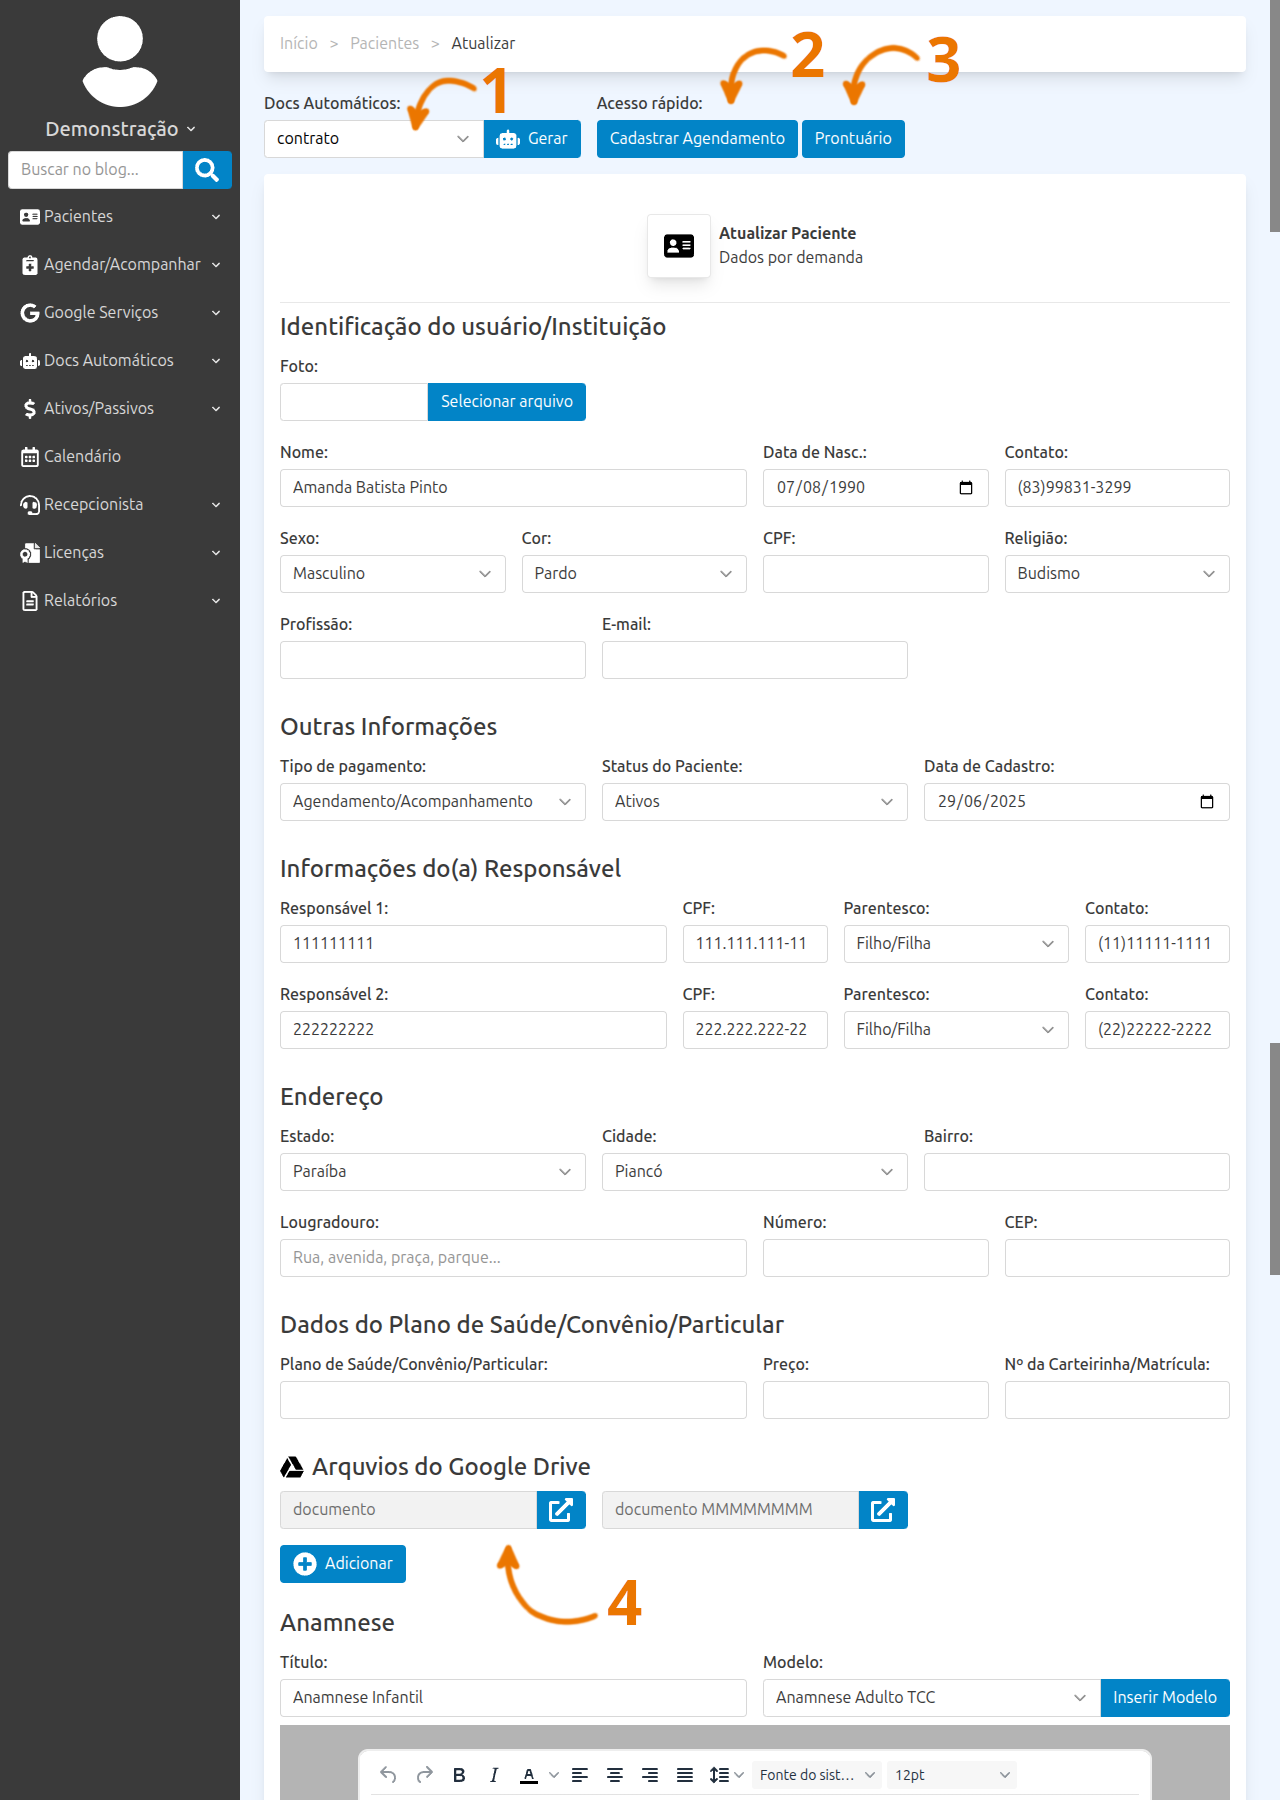The image size is (1280, 1800).
Task: Center-align text in the Anamnese editor
Action: tap(615, 1775)
